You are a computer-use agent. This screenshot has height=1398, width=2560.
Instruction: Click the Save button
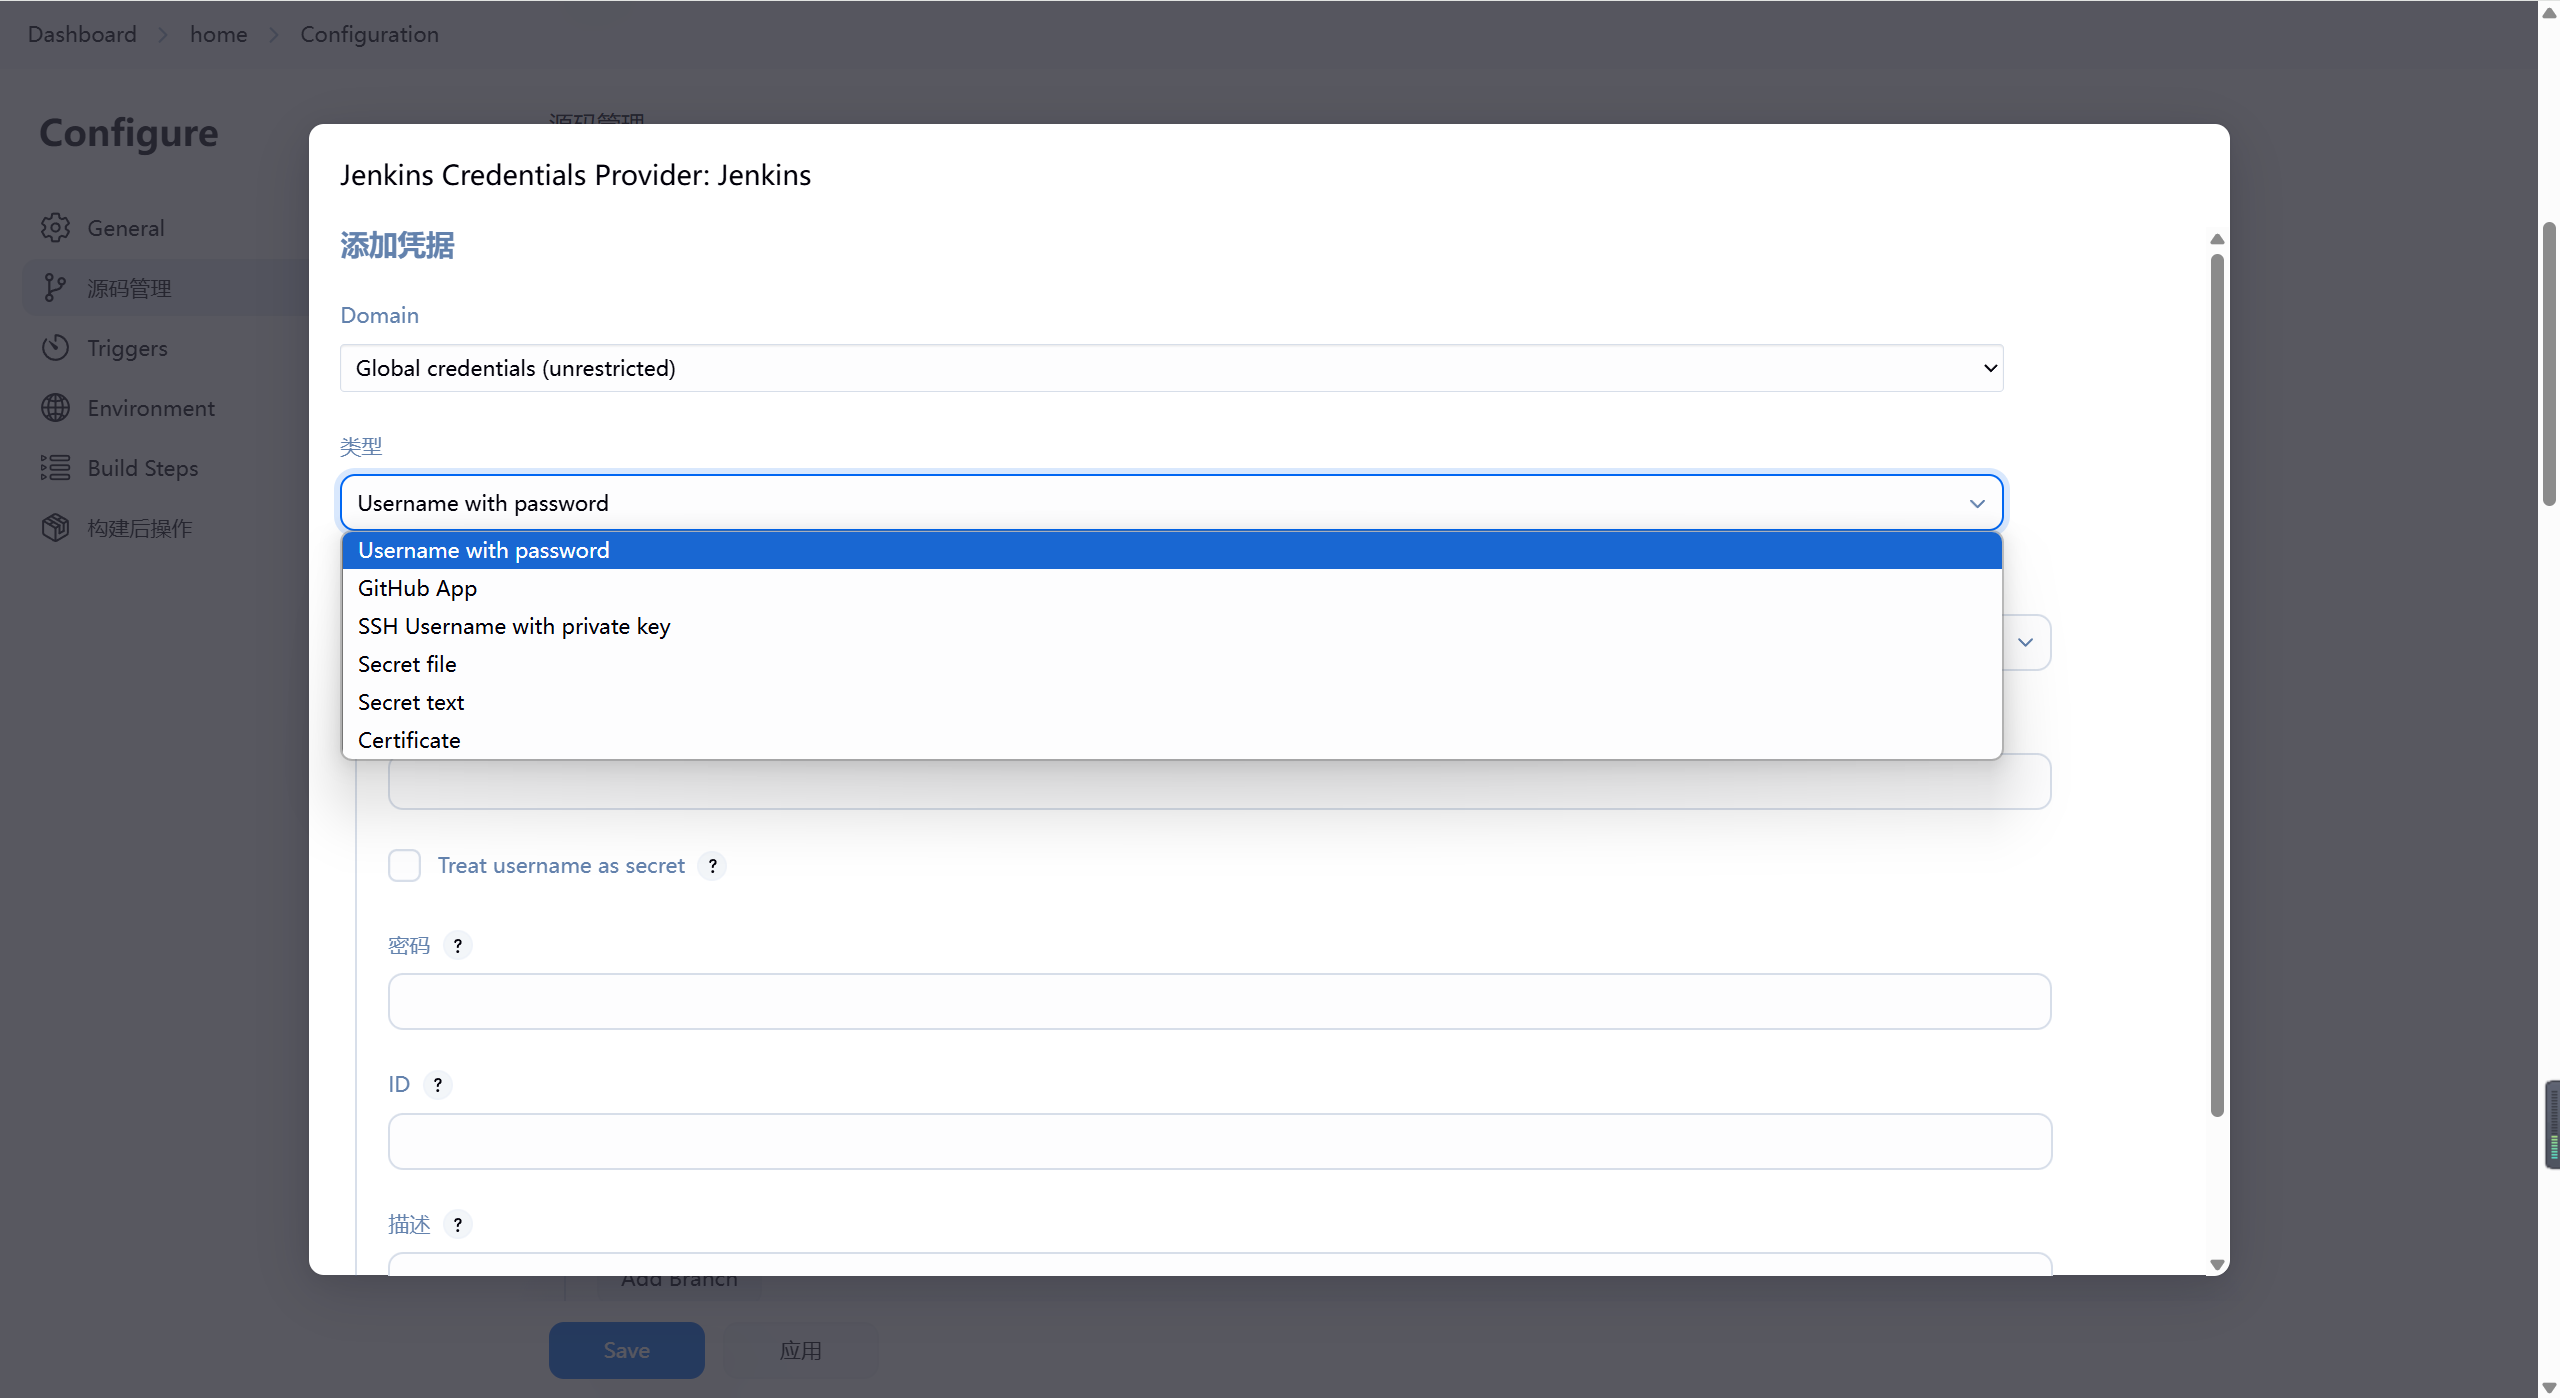(x=627, y=1351)
